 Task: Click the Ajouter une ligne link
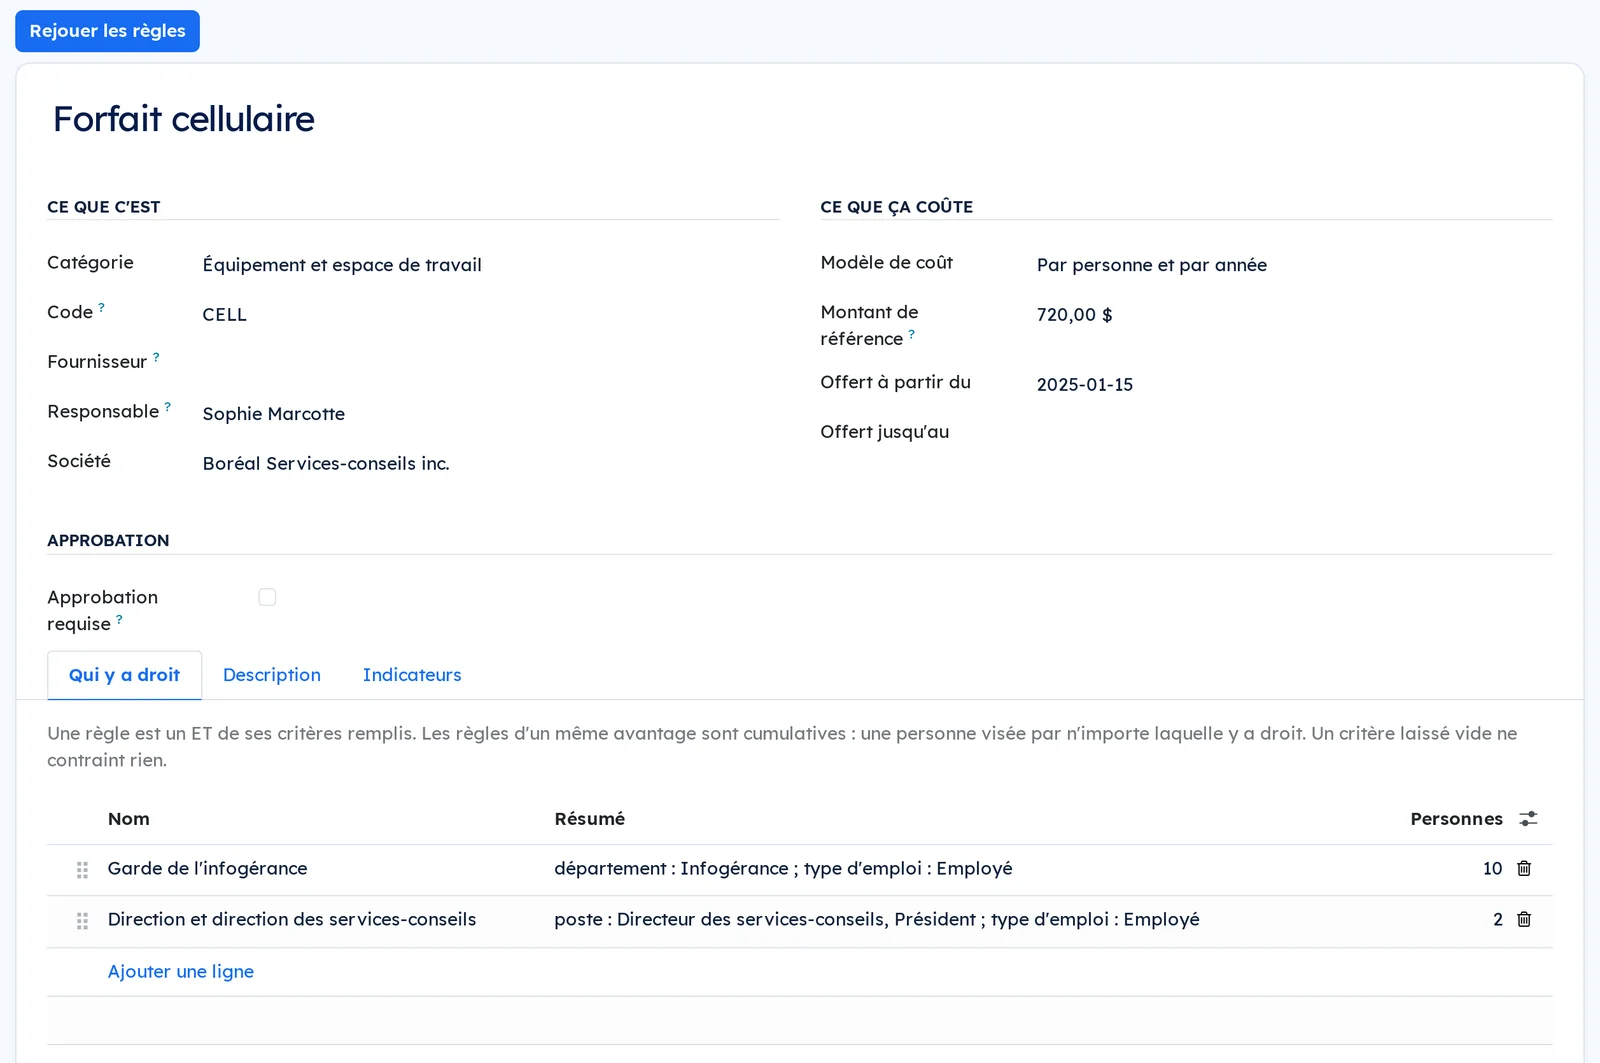pyautogui.click(x=181, y=972)
